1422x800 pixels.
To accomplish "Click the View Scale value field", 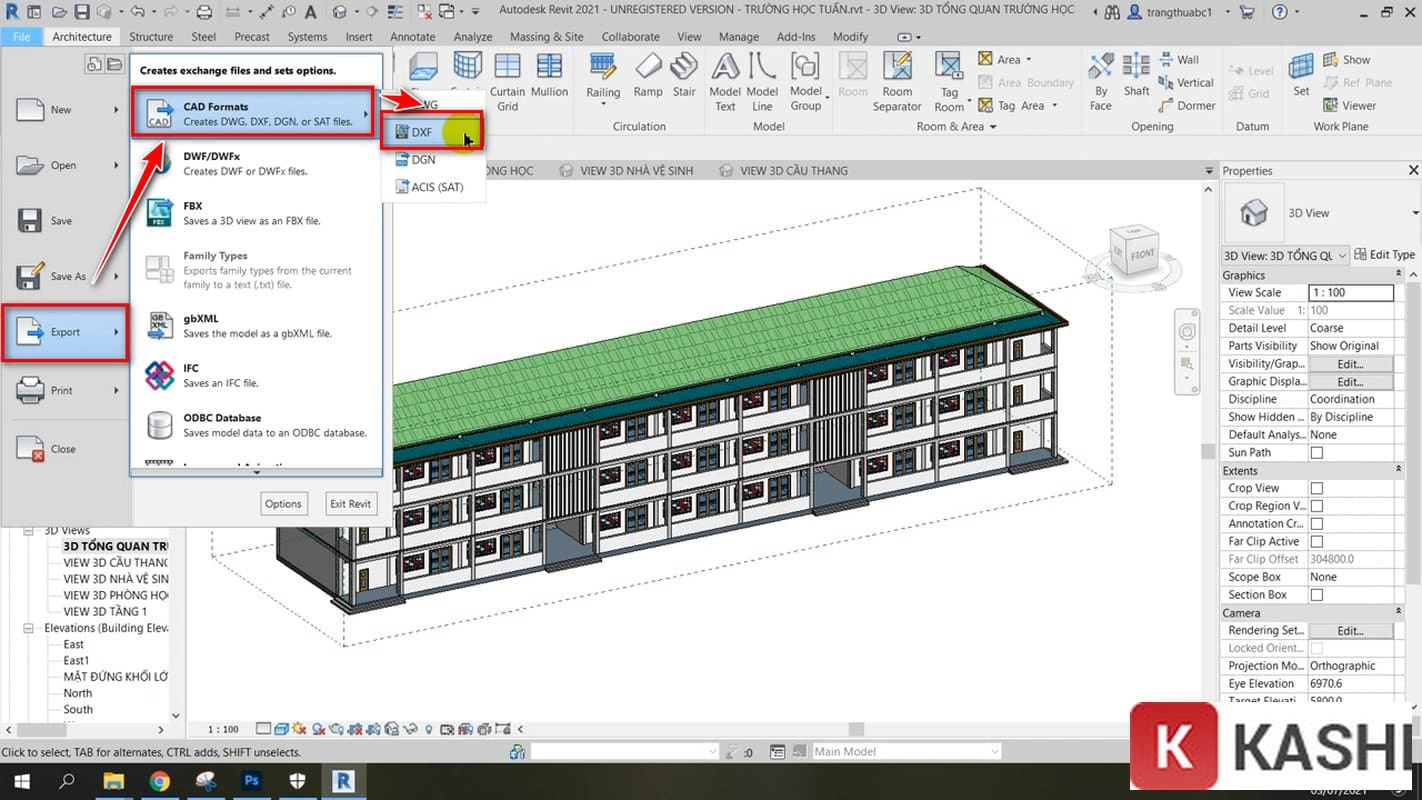I will (x=1350, y=293).
